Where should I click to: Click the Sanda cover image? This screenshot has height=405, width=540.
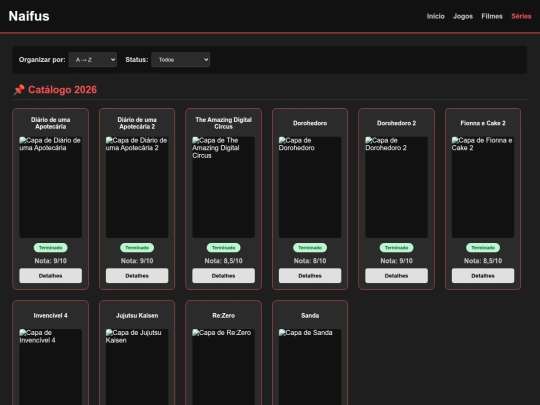tap(310, 367)
